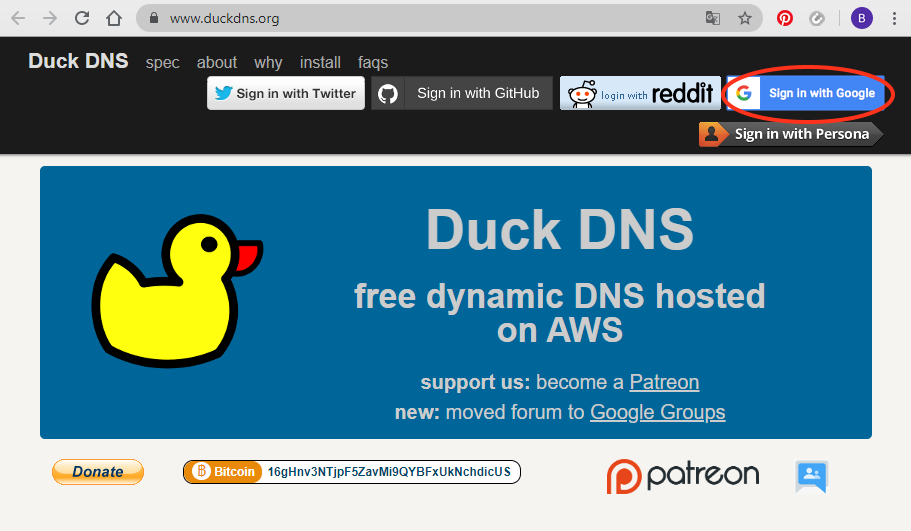Click the 'free dynamic DNS hosted on AWS' text
Image resolution: width=911 pixels, height=531 pixels.
[560, 313]
